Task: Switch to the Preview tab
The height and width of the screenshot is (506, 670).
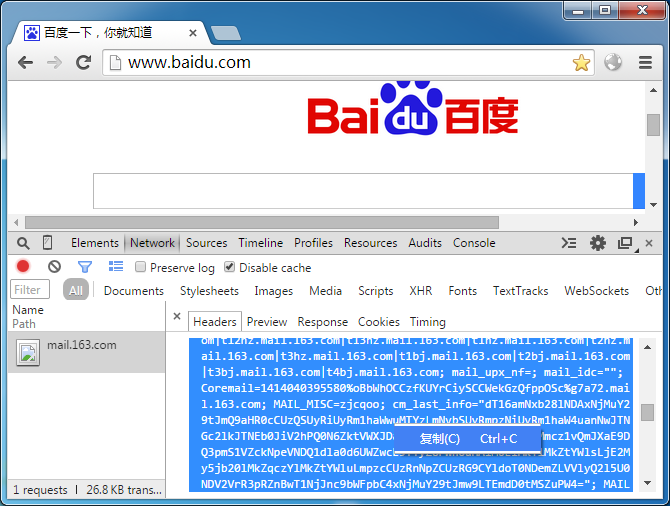Action: coord(267,322)
